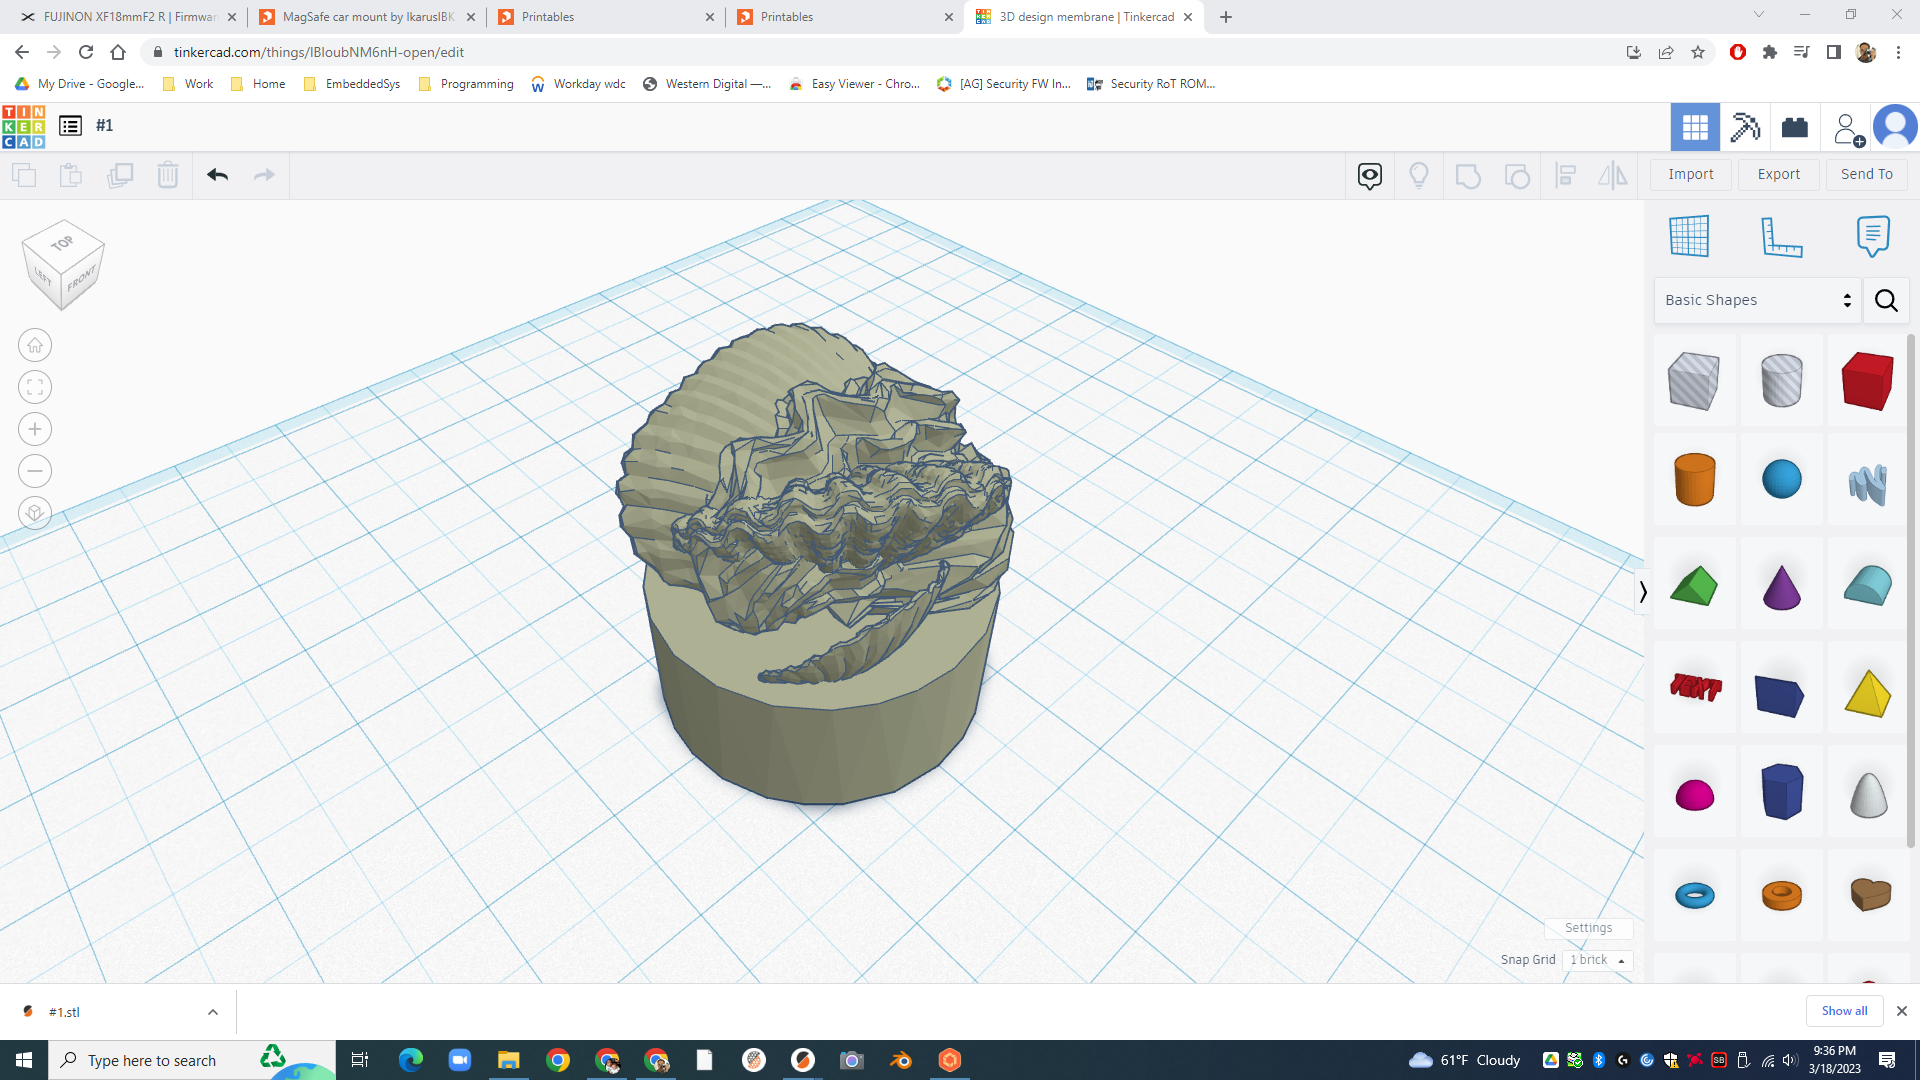This screenshot has height=1080, width=1920.
Task: Click the Home view button
Action: point(34,345)
